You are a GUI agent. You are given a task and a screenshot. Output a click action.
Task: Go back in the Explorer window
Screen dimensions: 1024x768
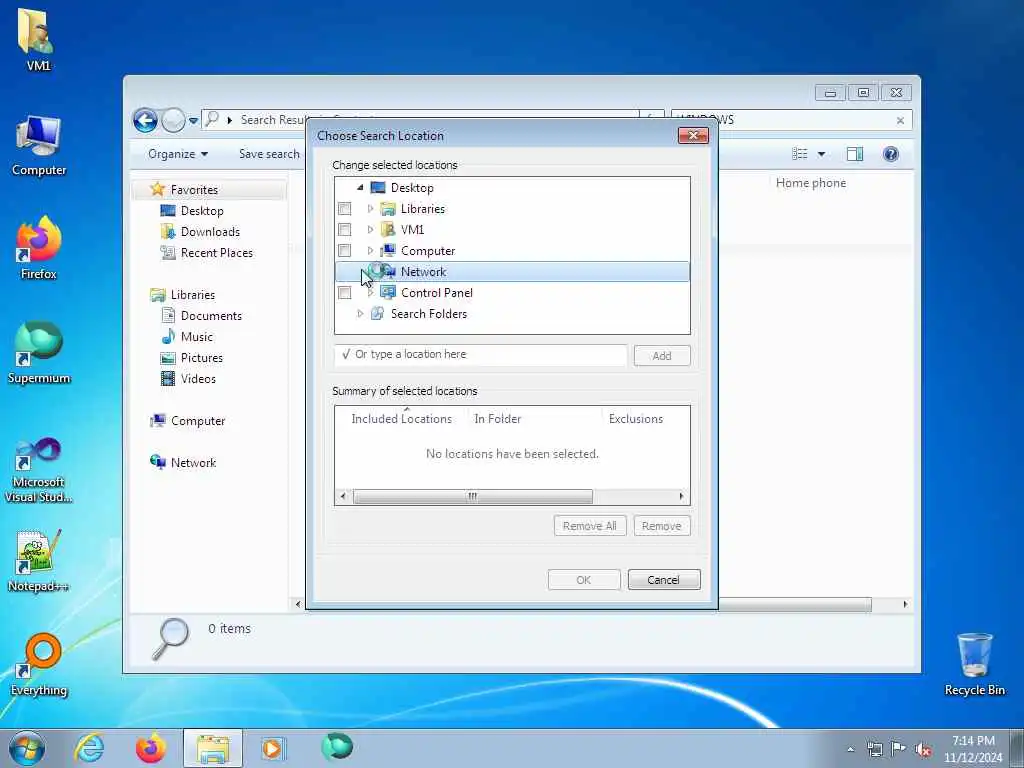[145, 120]
